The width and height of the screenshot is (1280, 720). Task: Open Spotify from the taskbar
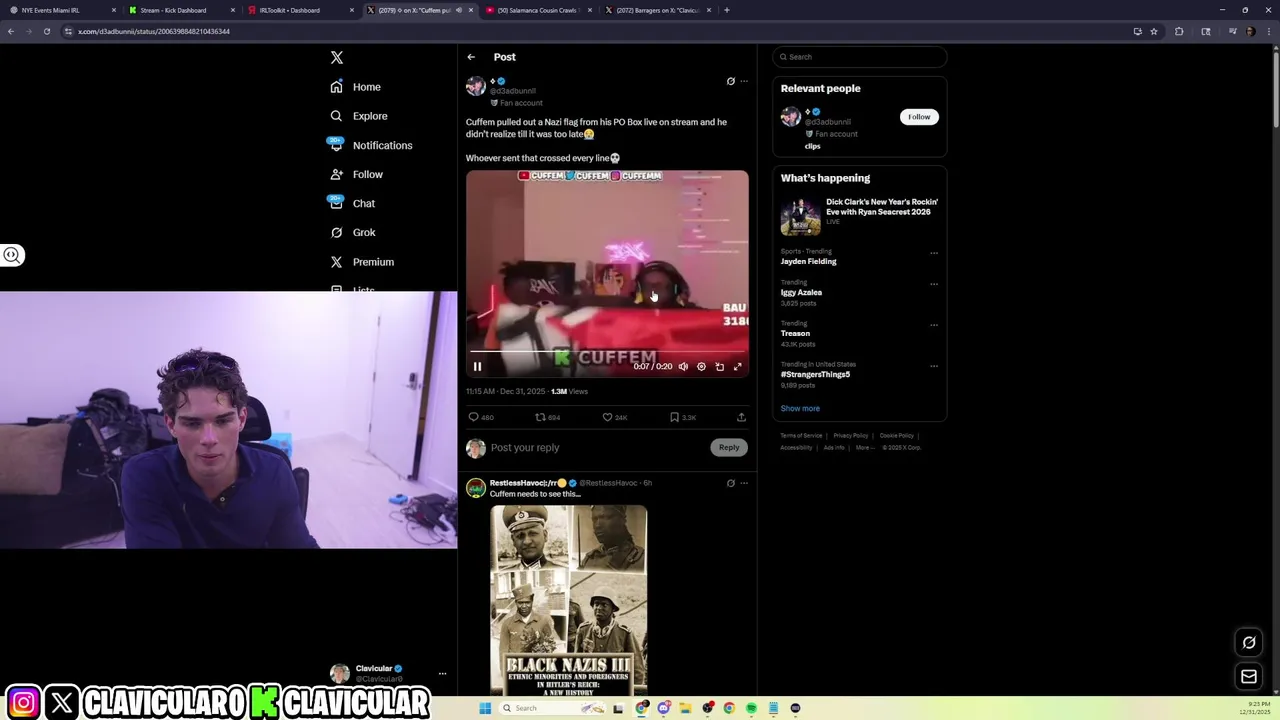click(751, 708)
